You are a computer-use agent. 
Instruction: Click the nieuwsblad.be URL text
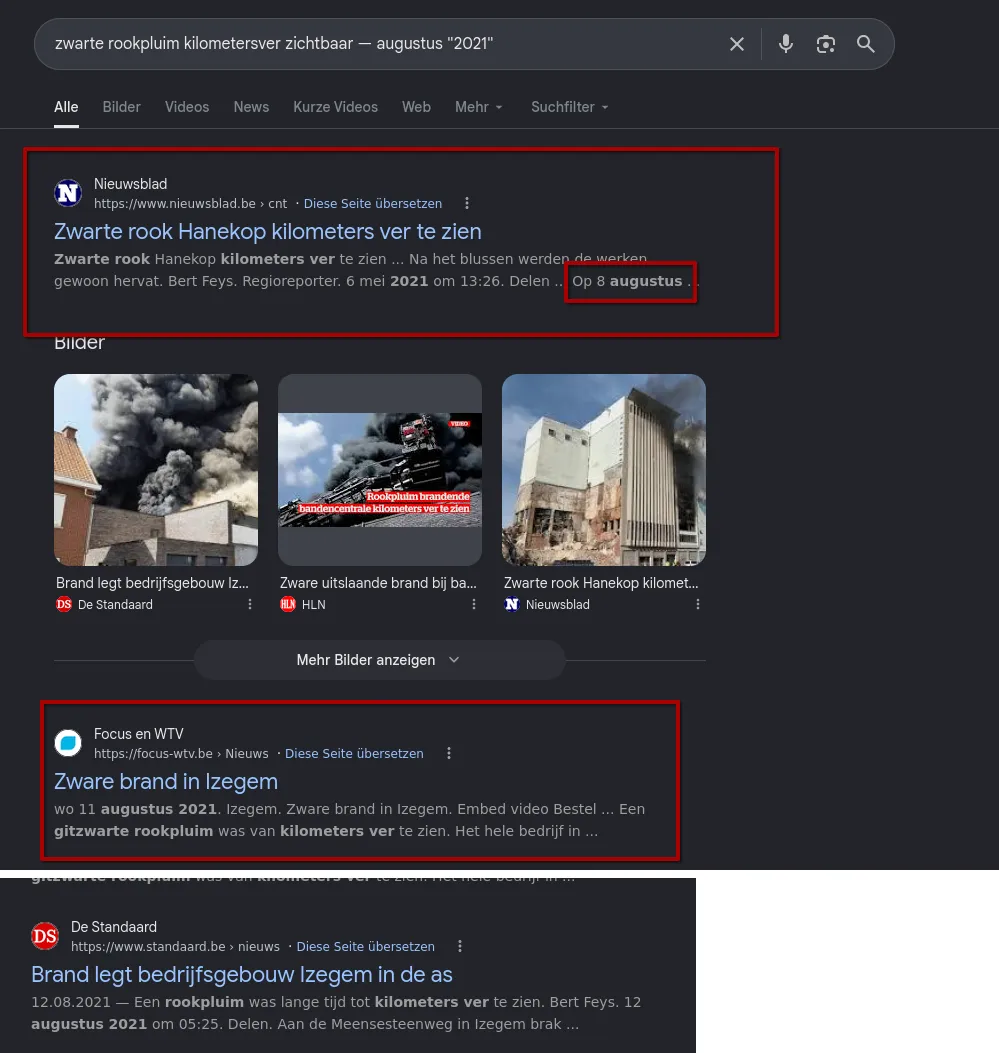pyautogui.click(x=190, y=203)
